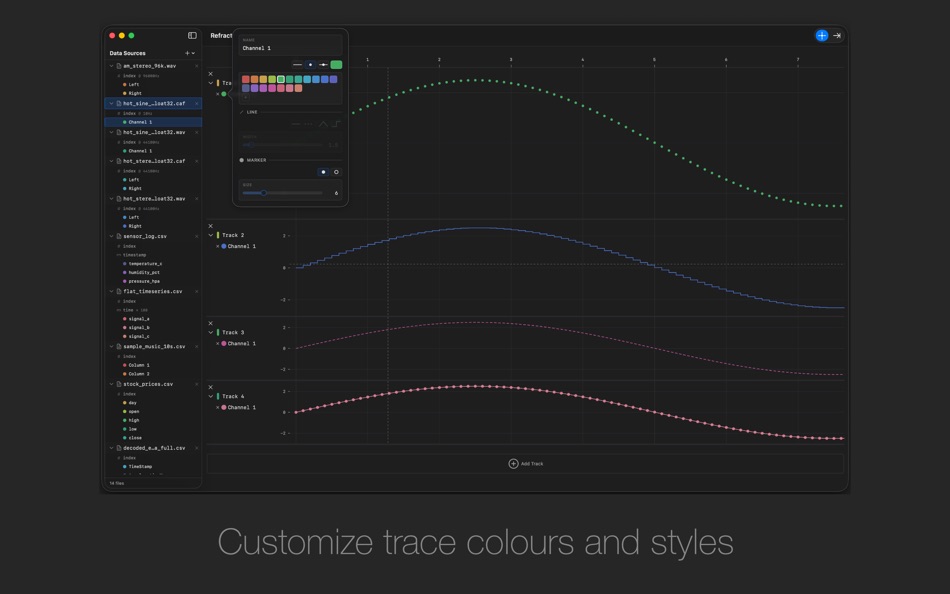Open Track 4 Channel 1 colour dot
Image resolution: width=950 pixels, height=594 pixels.
click(x=224, y=408)
